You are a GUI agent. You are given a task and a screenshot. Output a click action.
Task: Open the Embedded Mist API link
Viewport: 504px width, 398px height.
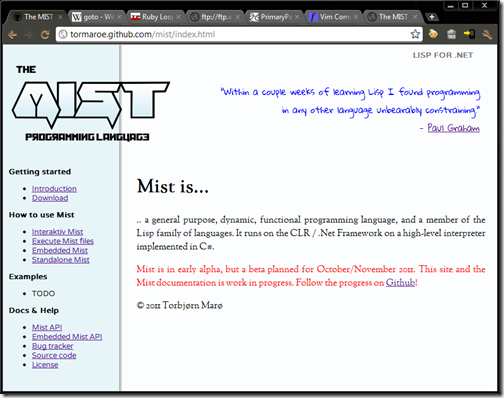coord(67,337)
